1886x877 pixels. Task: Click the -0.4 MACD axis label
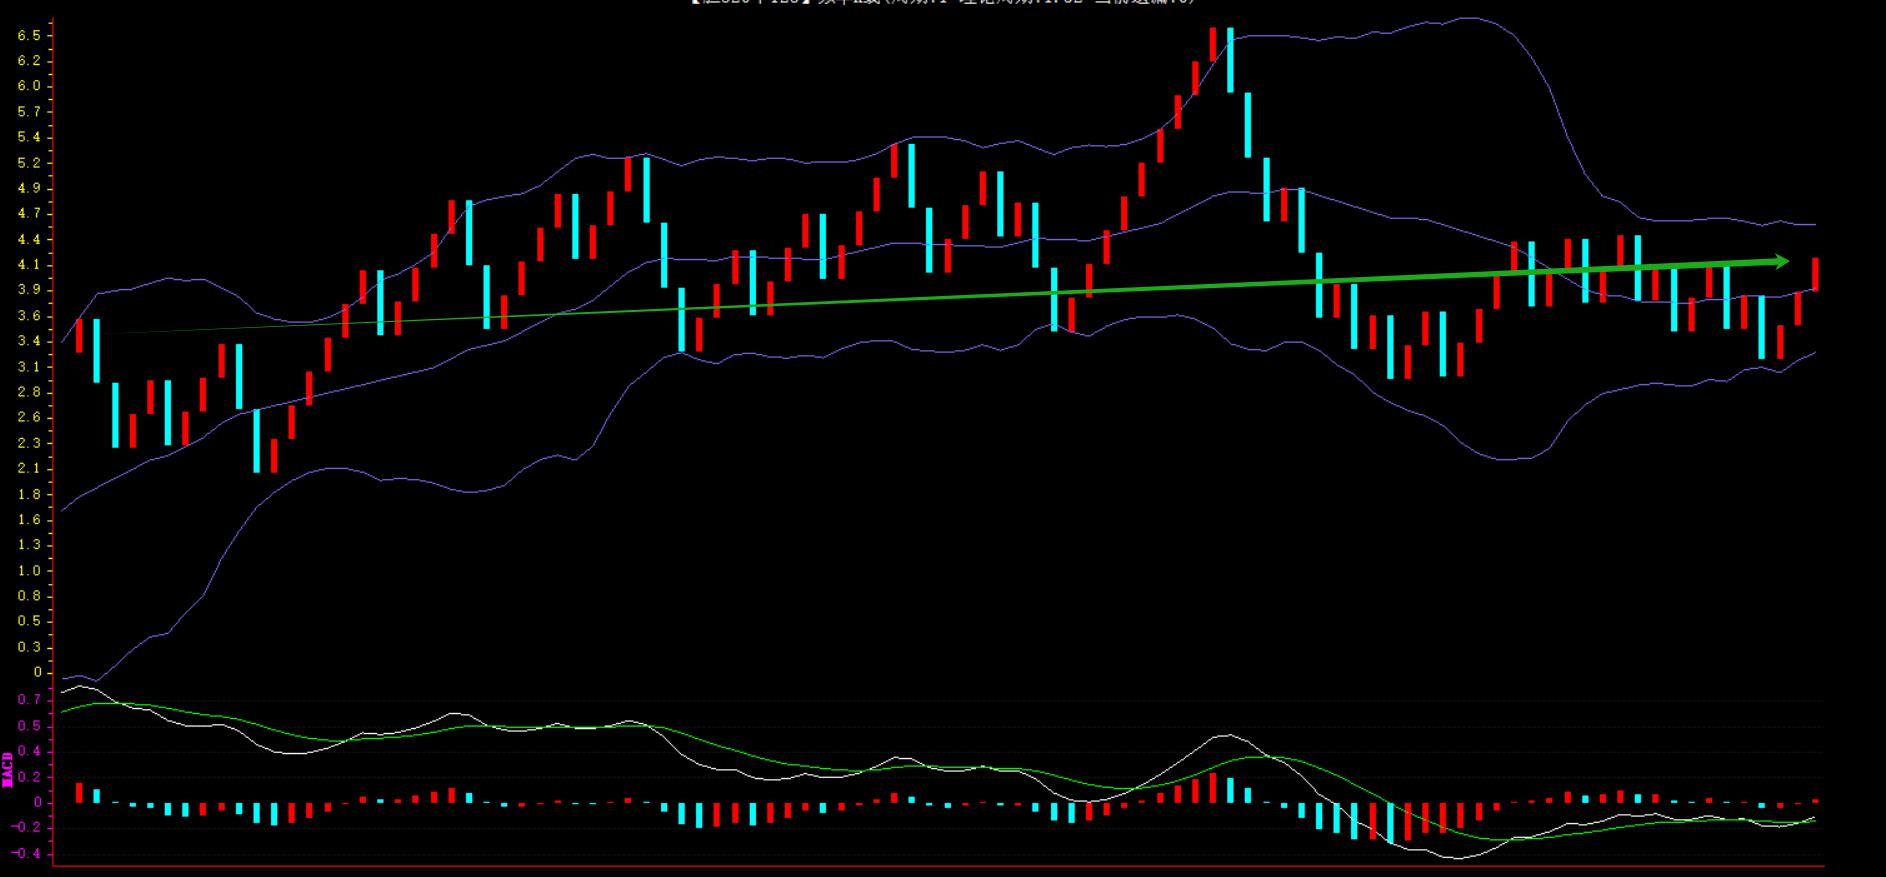coord(27,854)
